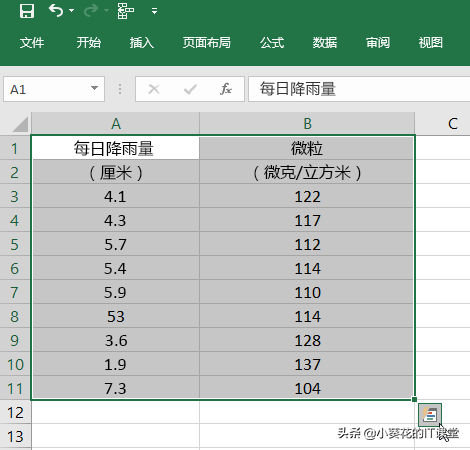Open the Undo history dropdown arrow
Screen dimensions: 470x450
click(71, 11)
